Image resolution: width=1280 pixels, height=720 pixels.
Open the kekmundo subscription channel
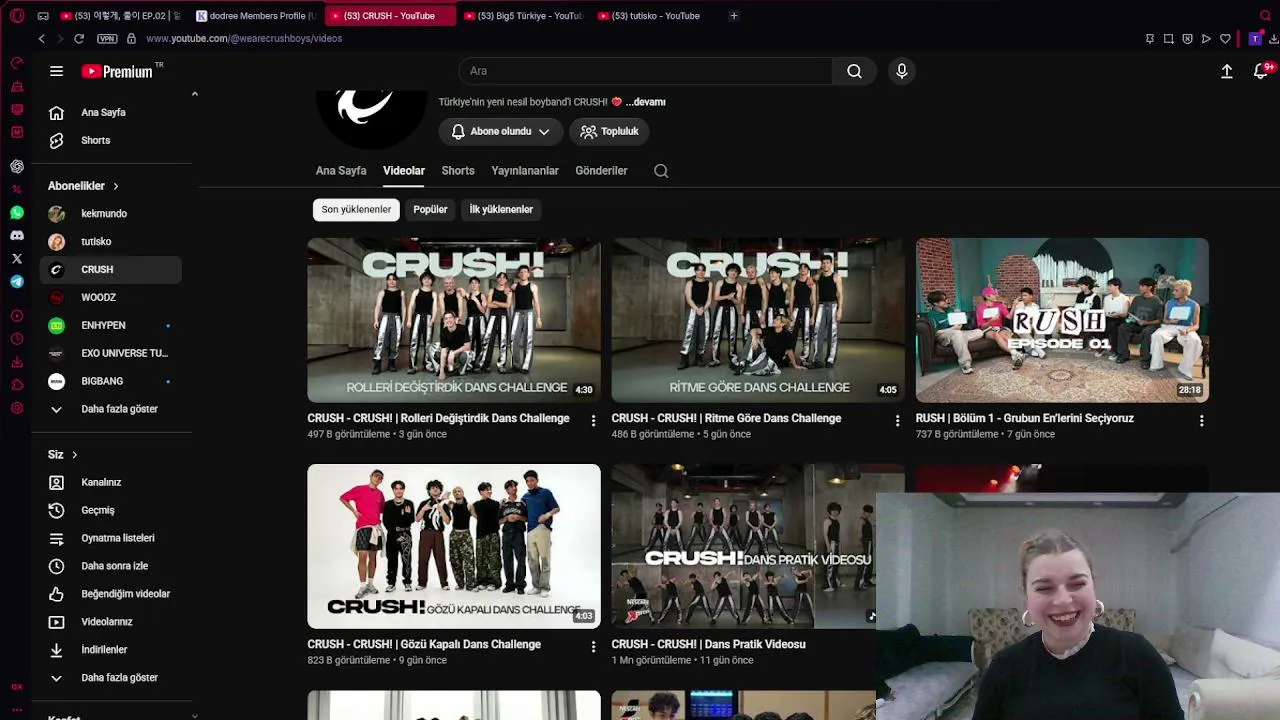pos(110,214)
